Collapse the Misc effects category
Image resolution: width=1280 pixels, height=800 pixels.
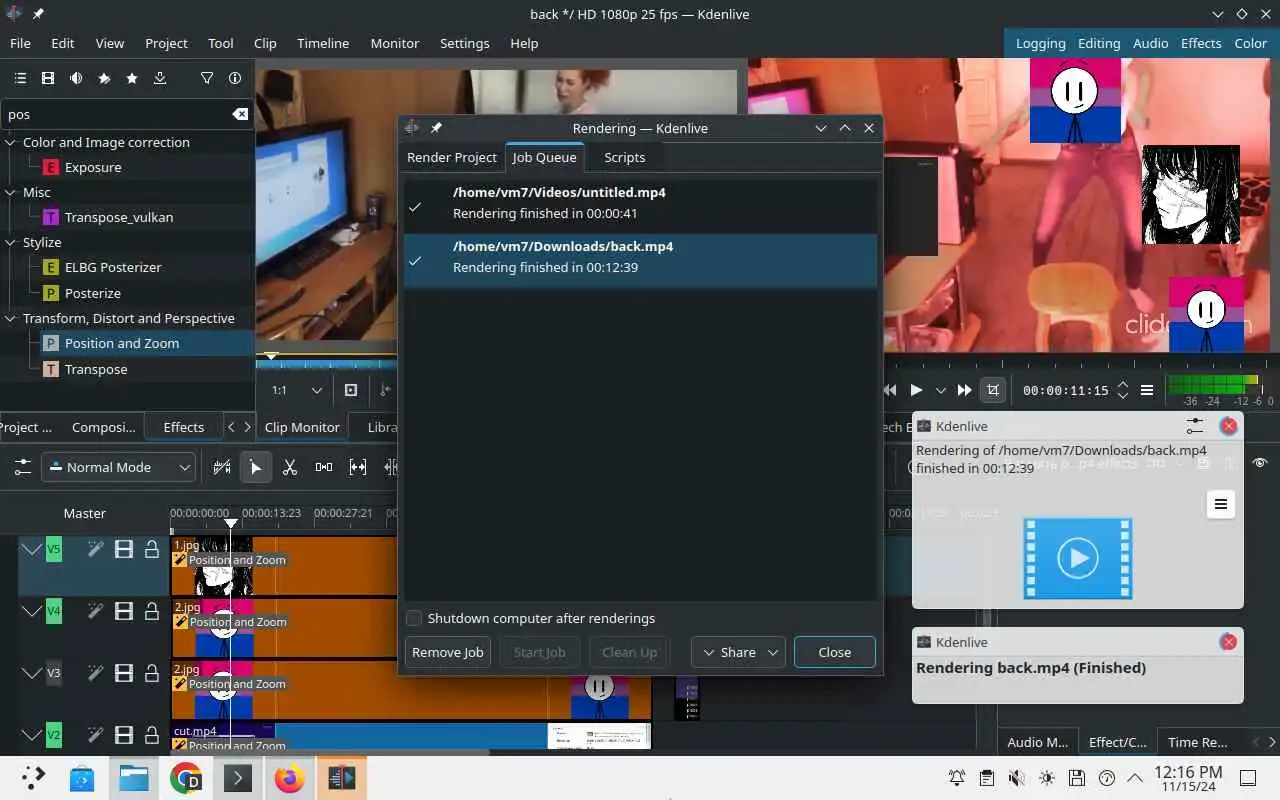[11, 192]
